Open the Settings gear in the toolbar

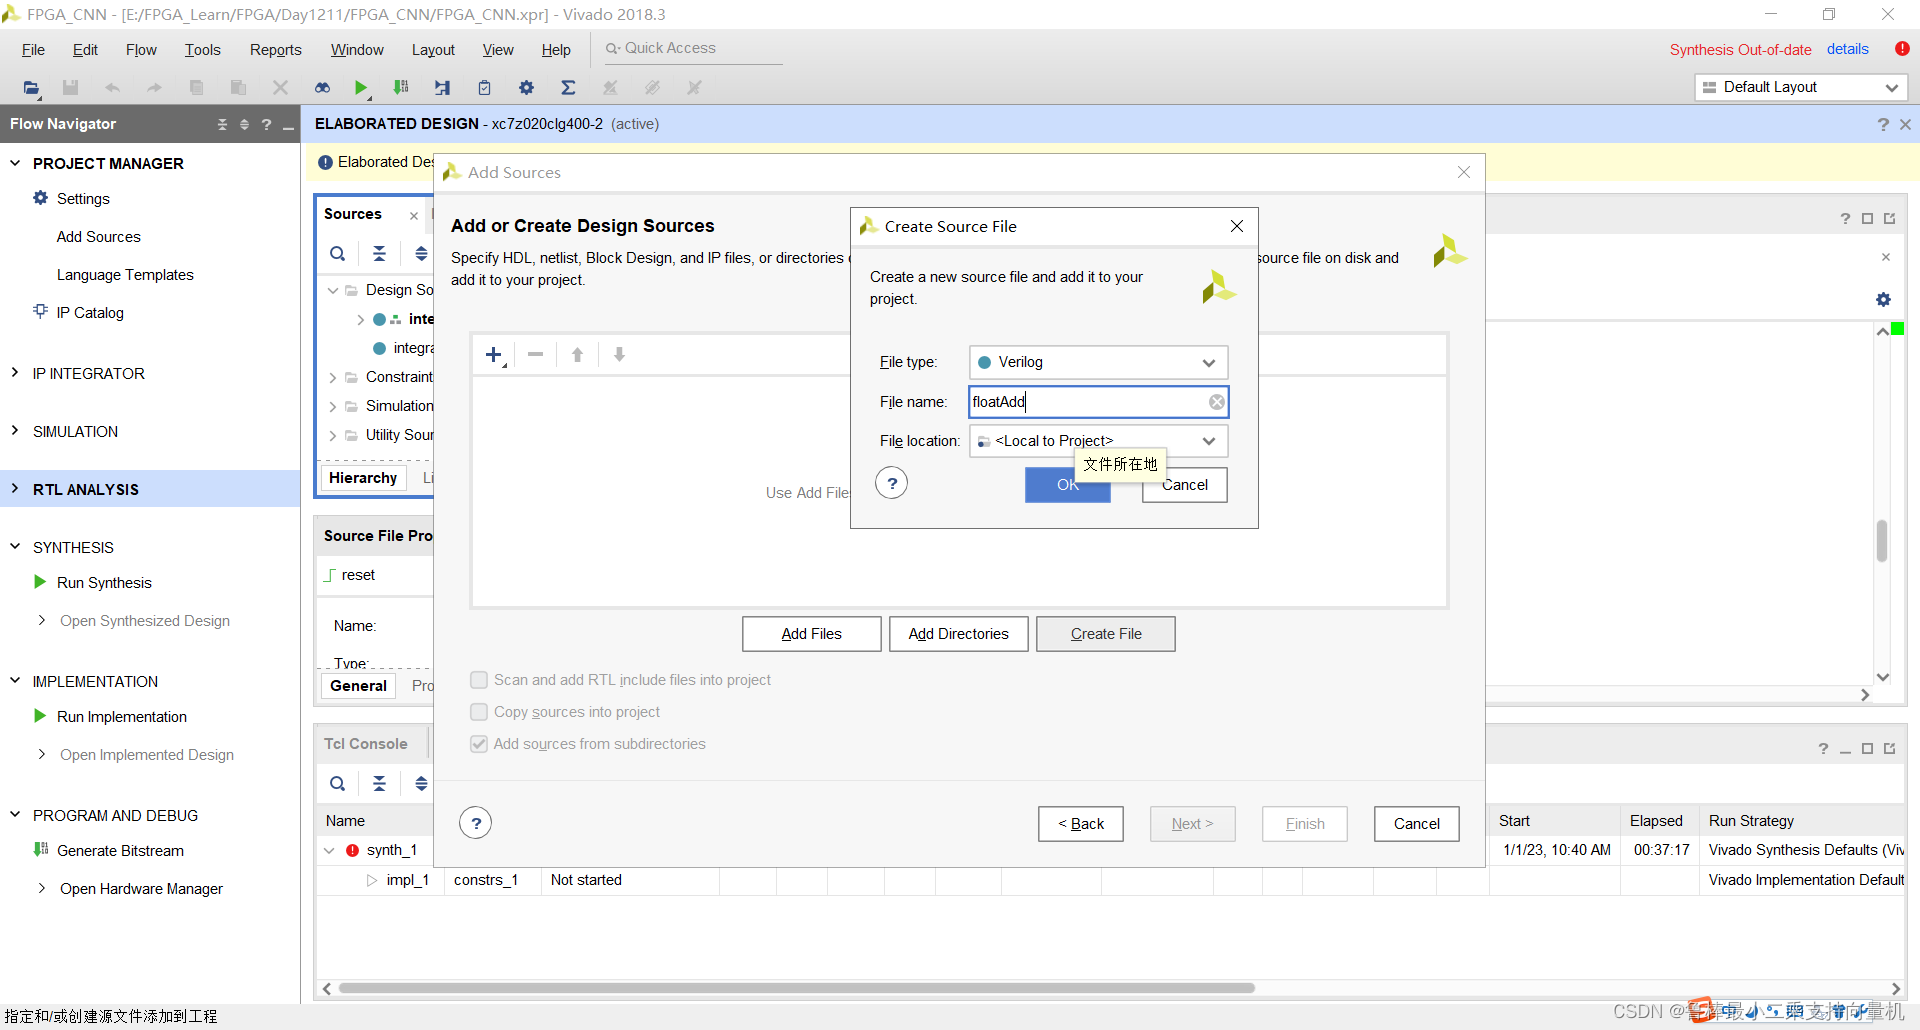pos(526,88)
